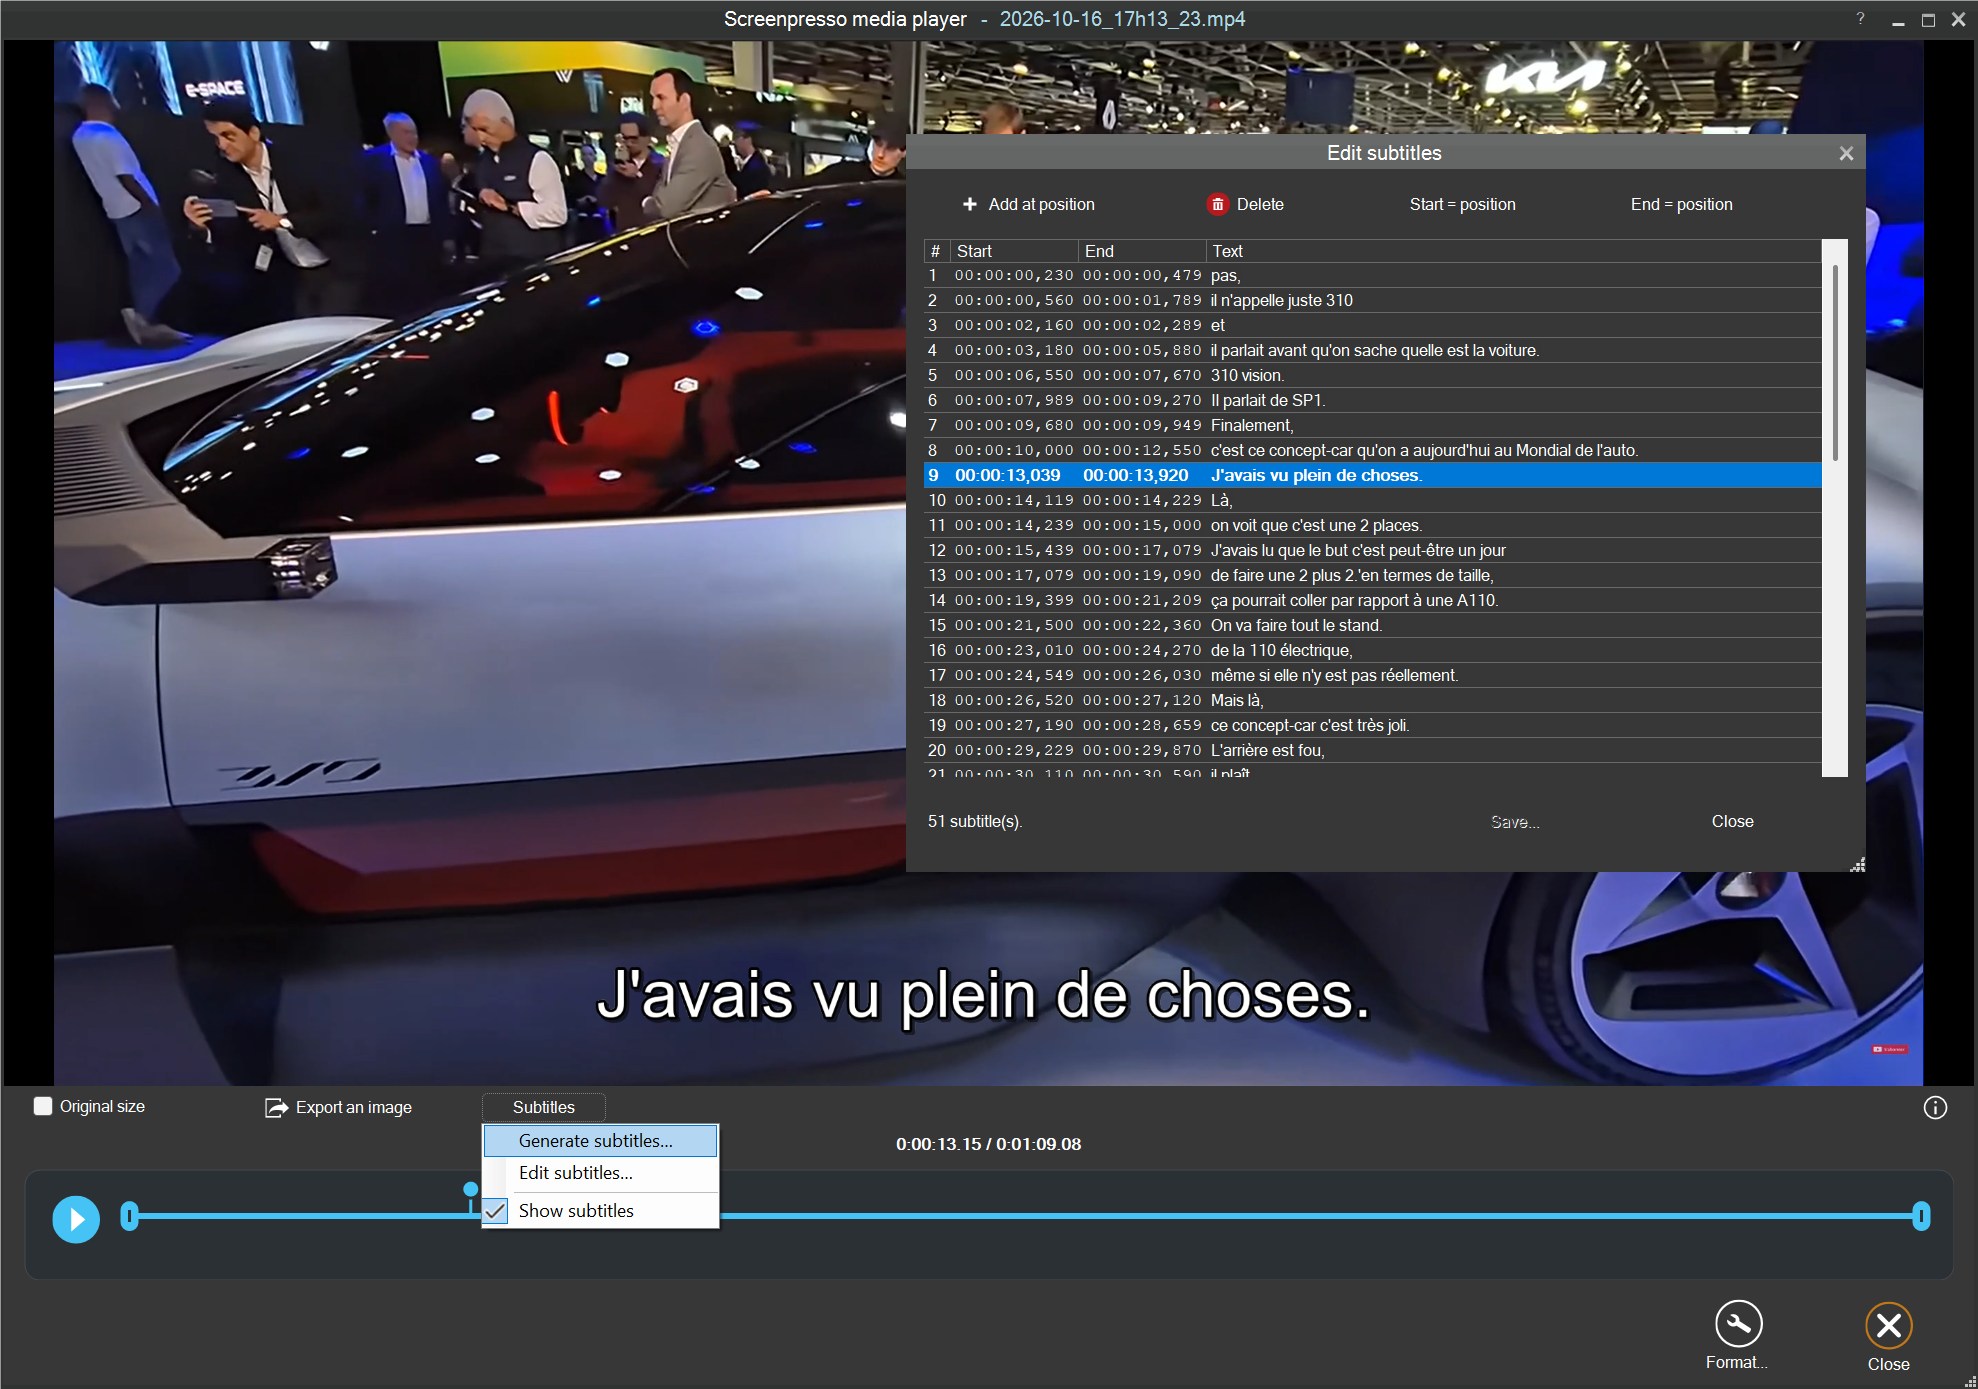Select row 'il parlait avant qu'on sache quelle est la voiture.'
Image resolution: width=1978 pixels, height=1389 pixels.
point(1372,350)
